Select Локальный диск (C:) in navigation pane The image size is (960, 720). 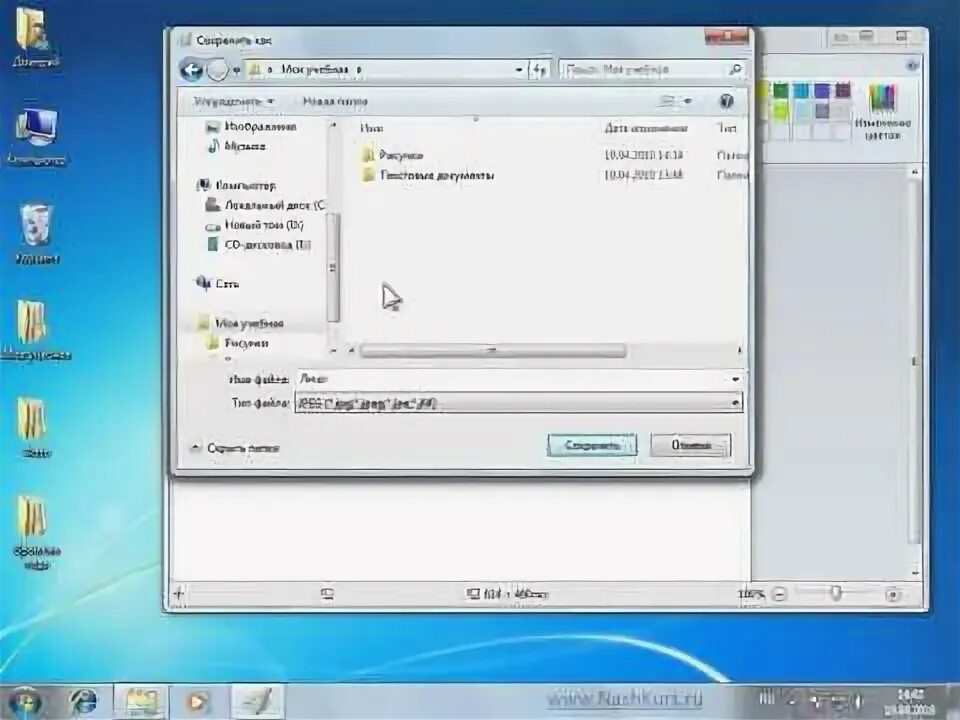[x=265, y=205]
